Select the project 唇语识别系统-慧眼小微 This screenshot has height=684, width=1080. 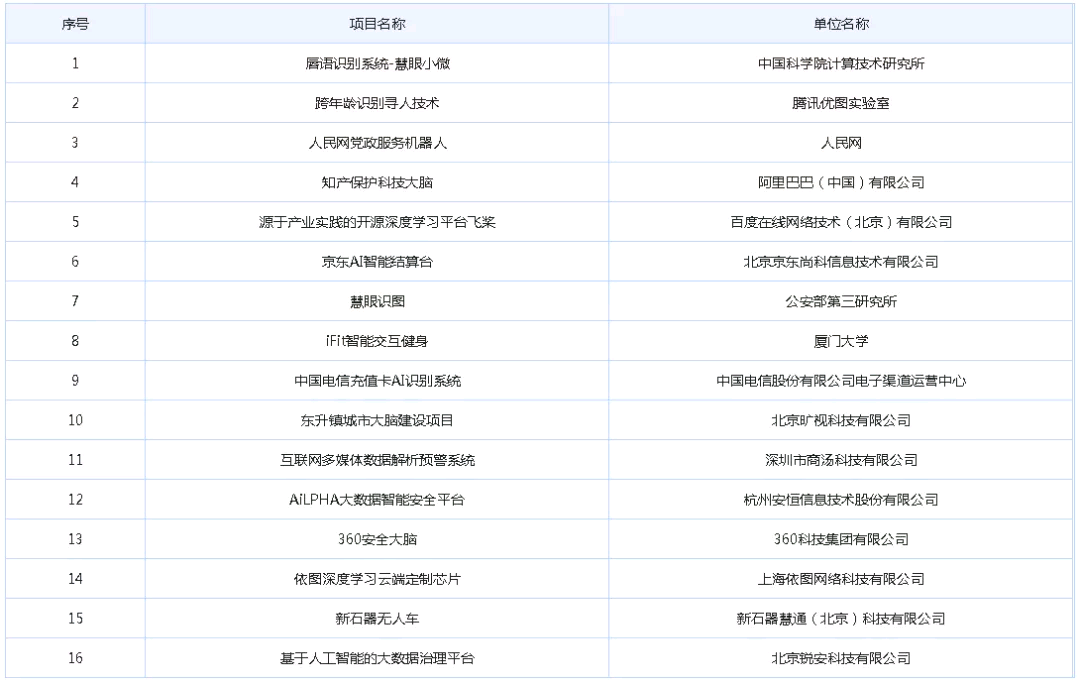pyautogui.click(x=377, y=63)
